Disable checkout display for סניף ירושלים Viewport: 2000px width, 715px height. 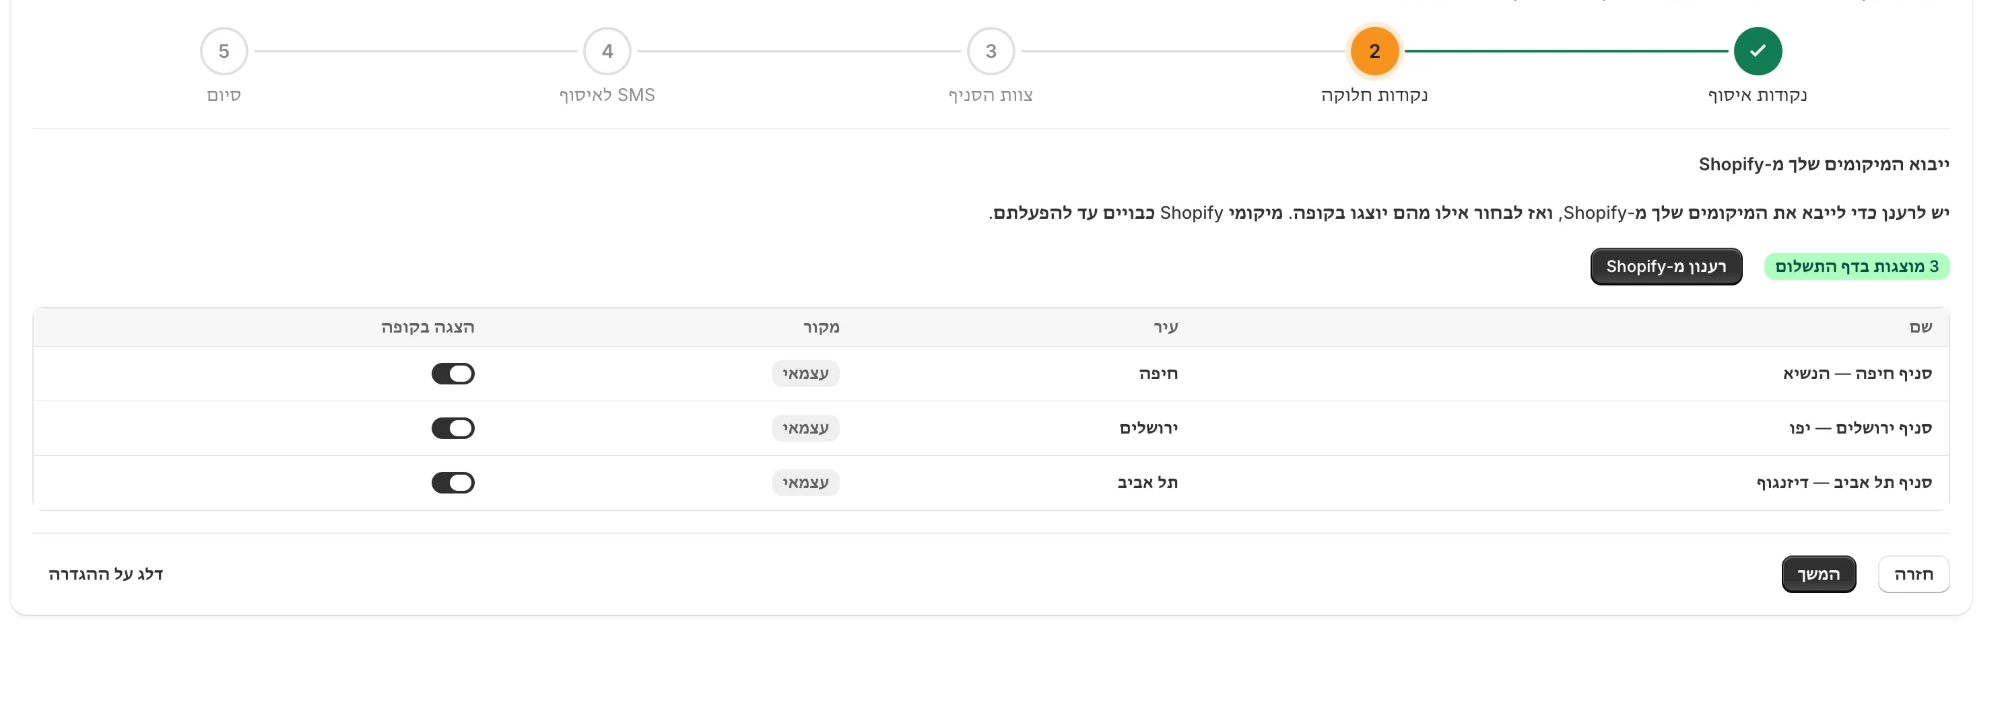453,428
